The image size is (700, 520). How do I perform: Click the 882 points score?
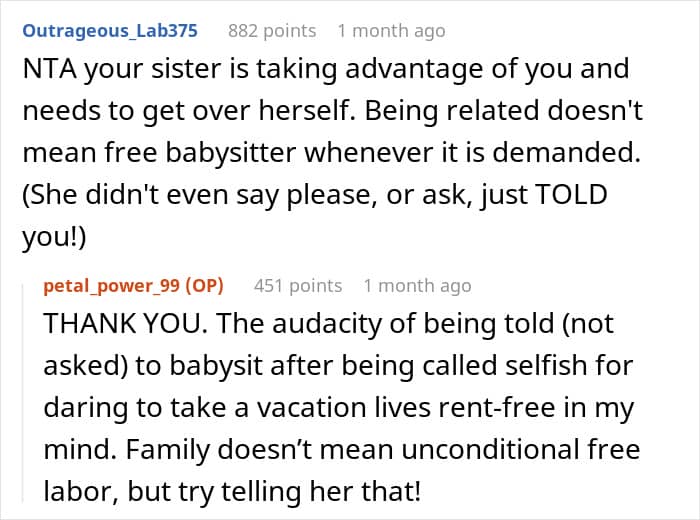point(272,31)
